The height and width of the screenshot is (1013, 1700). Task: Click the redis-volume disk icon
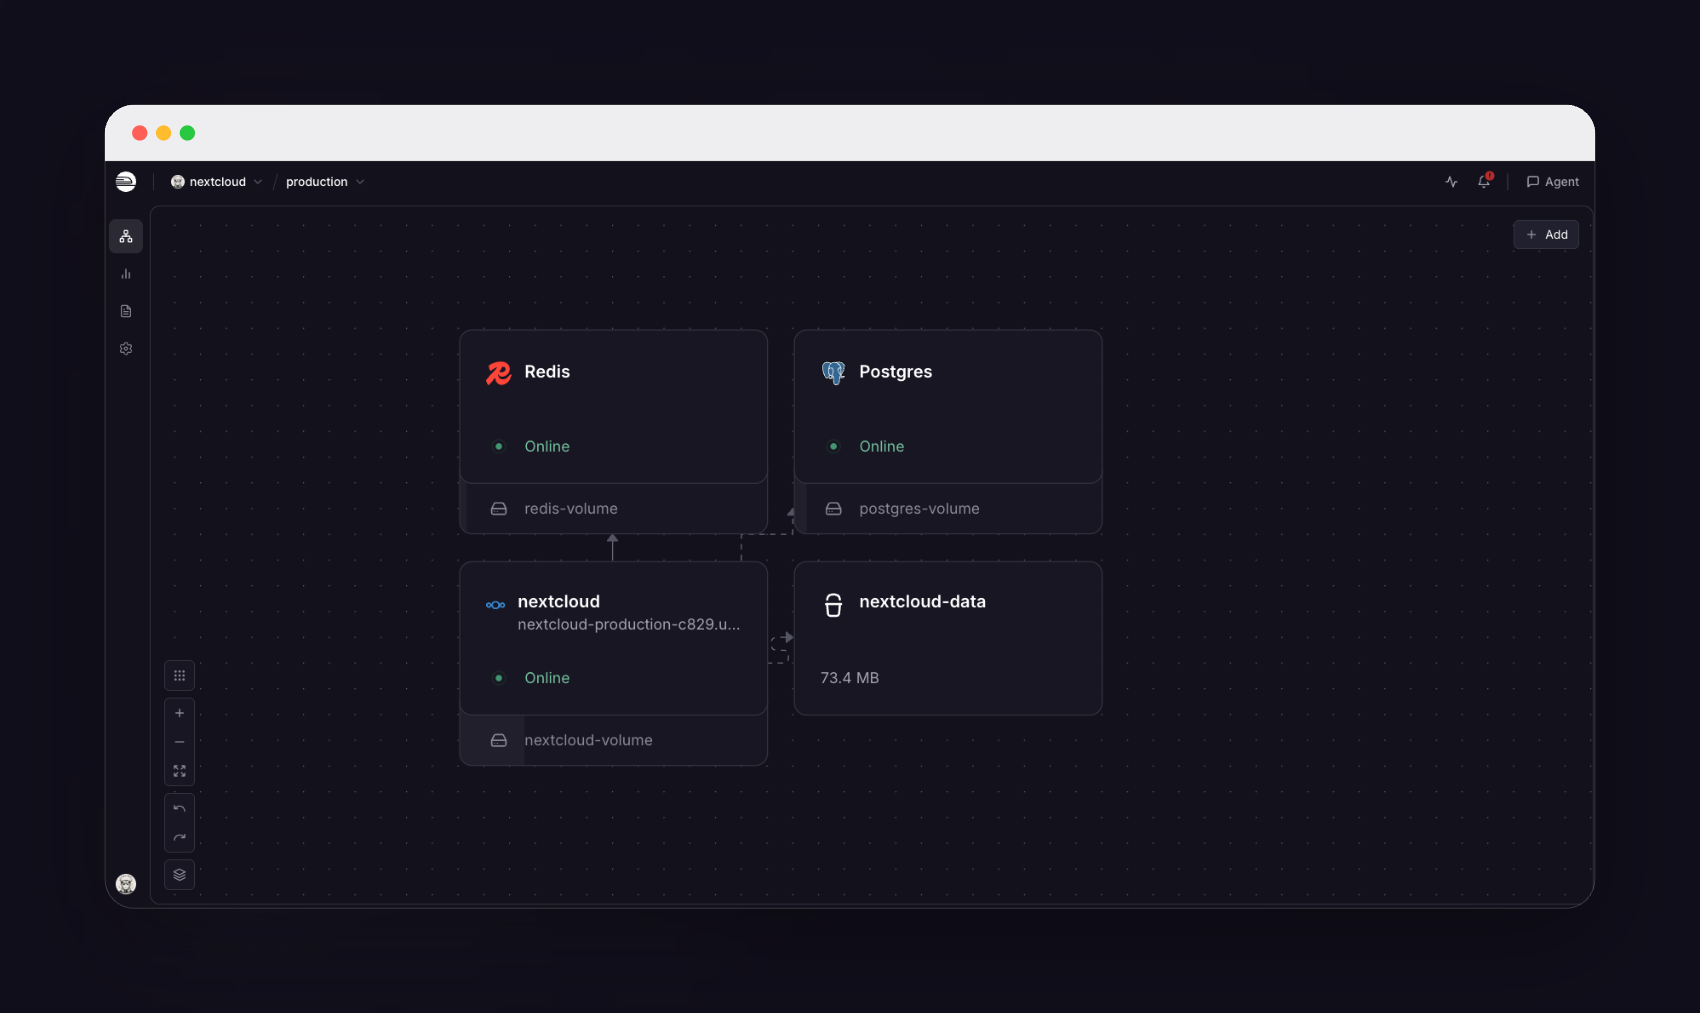tap(498, 509)
